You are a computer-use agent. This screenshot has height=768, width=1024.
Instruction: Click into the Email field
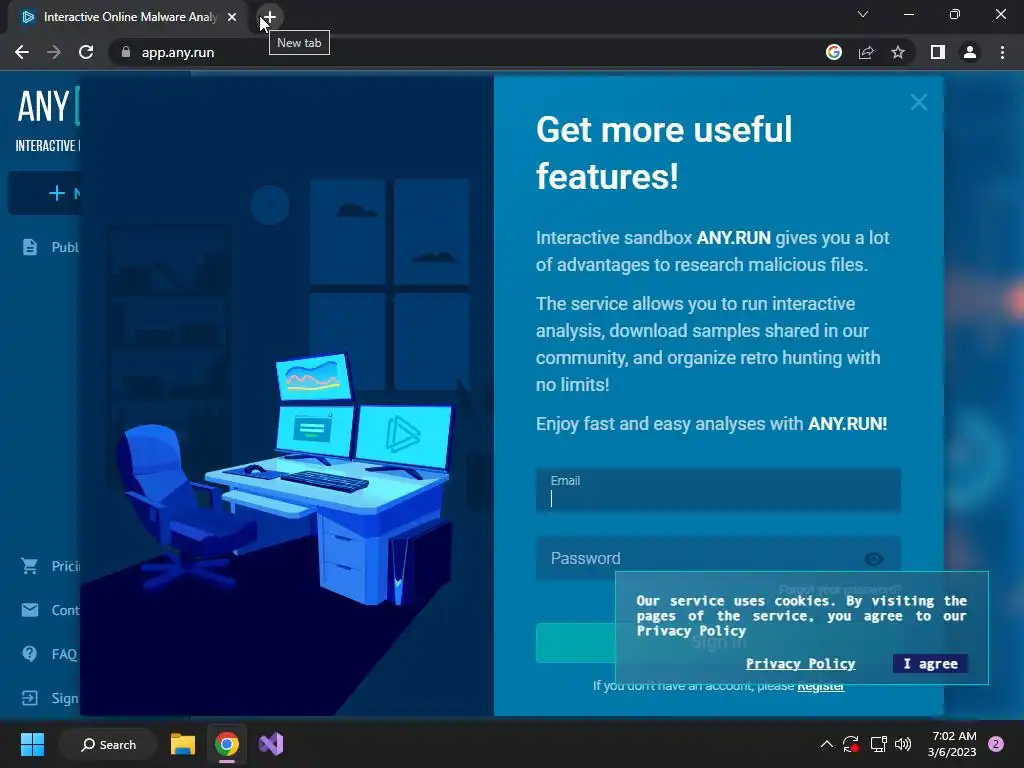[x=718, y=490]
